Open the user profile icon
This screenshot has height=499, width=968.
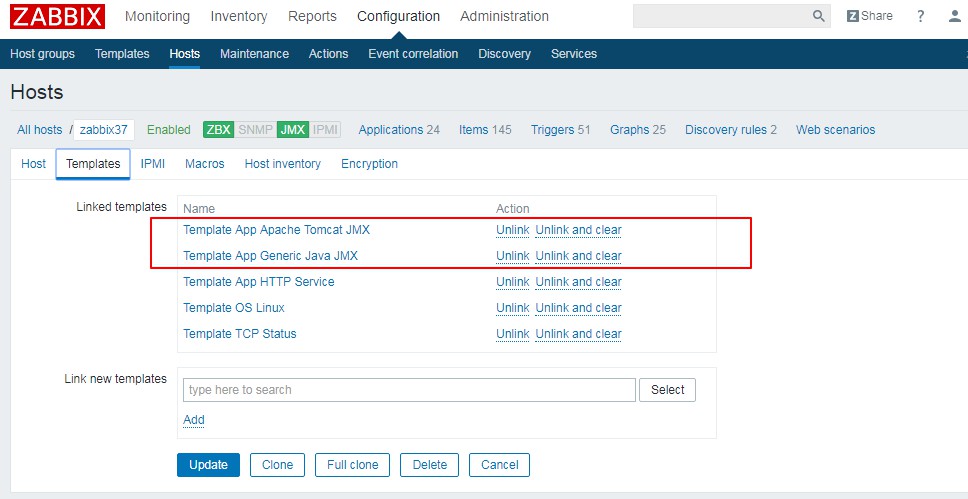tap(953, 16)
